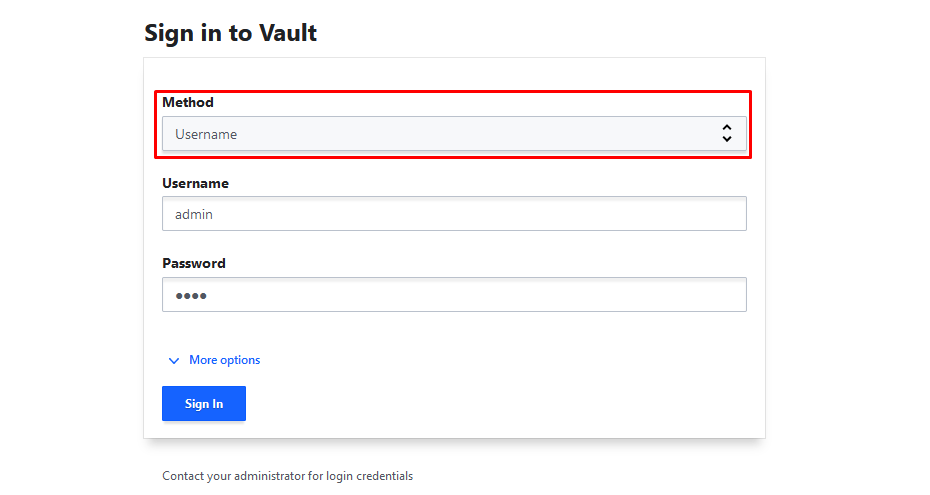Focus the Username input field
The width and height of the screenshot is (930, 495).
(x=454, y=214)
